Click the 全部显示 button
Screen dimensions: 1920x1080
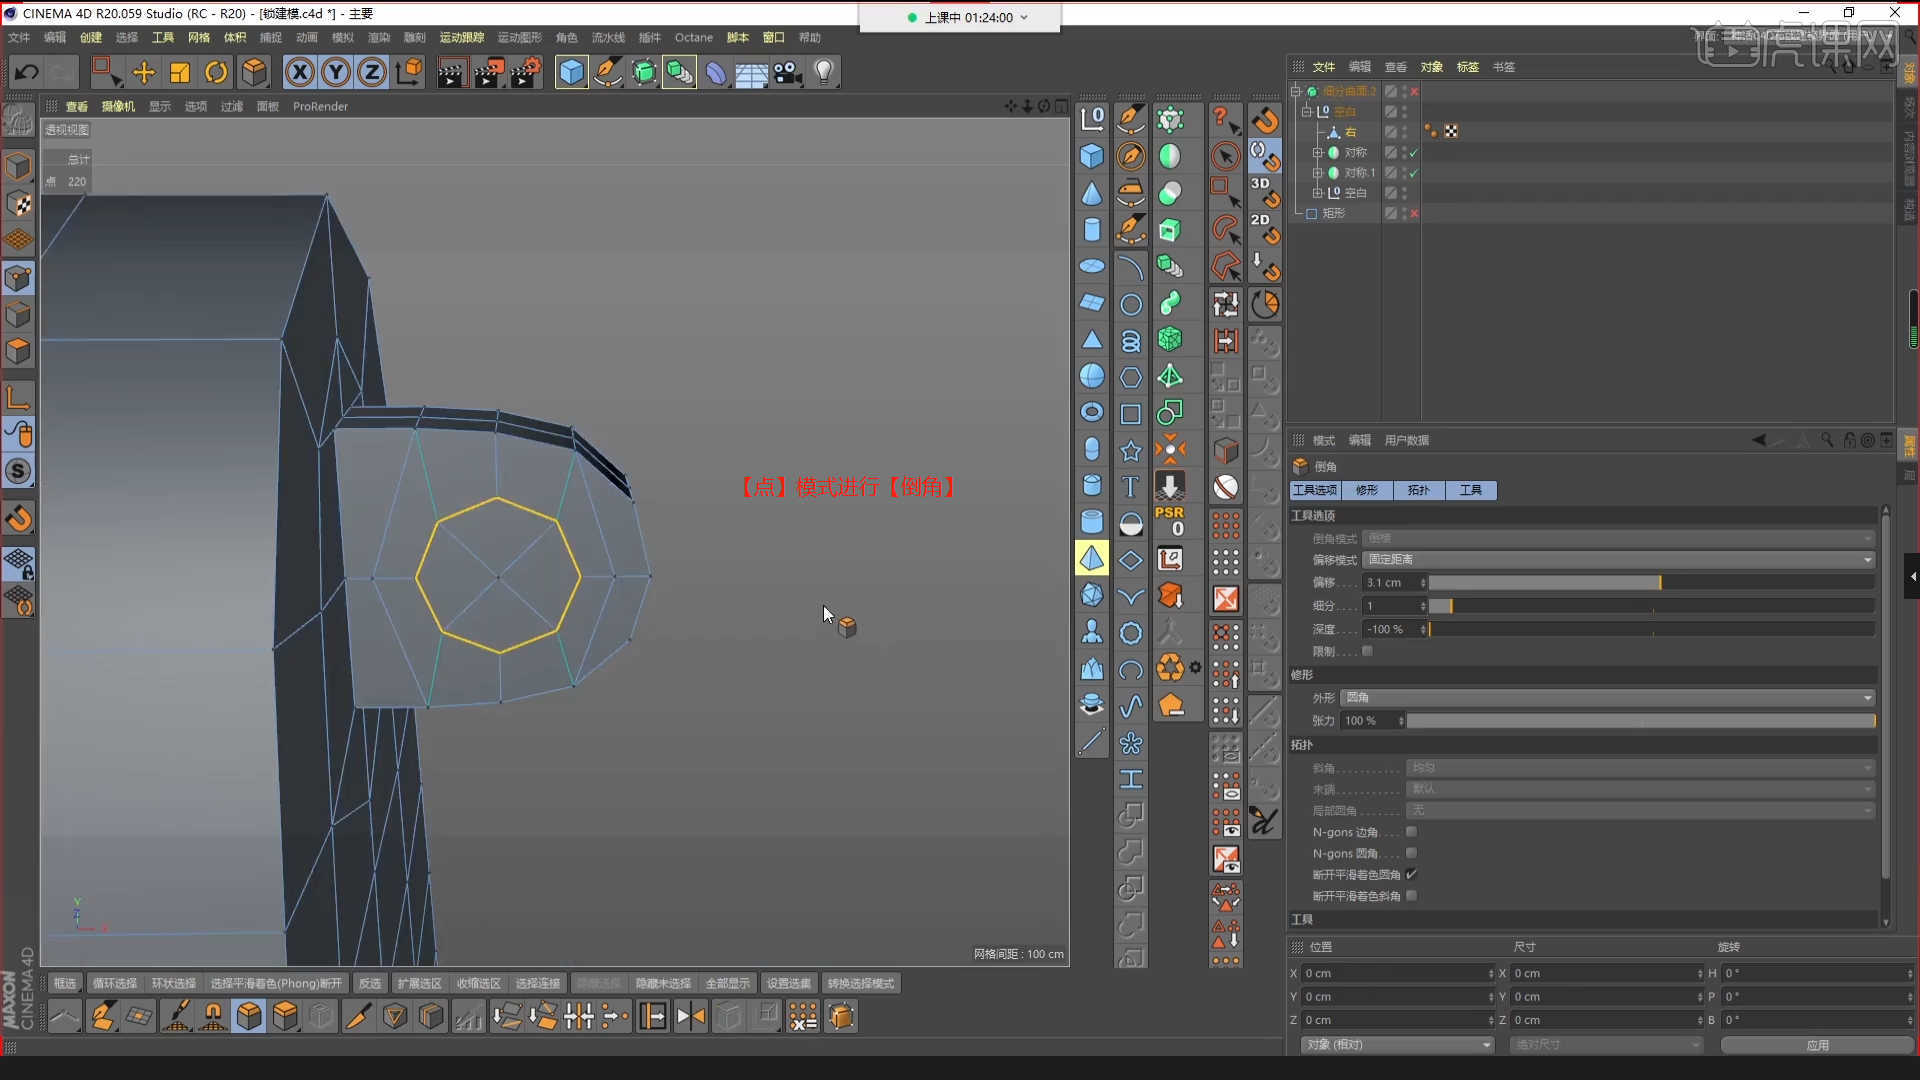tap(728, 984)
